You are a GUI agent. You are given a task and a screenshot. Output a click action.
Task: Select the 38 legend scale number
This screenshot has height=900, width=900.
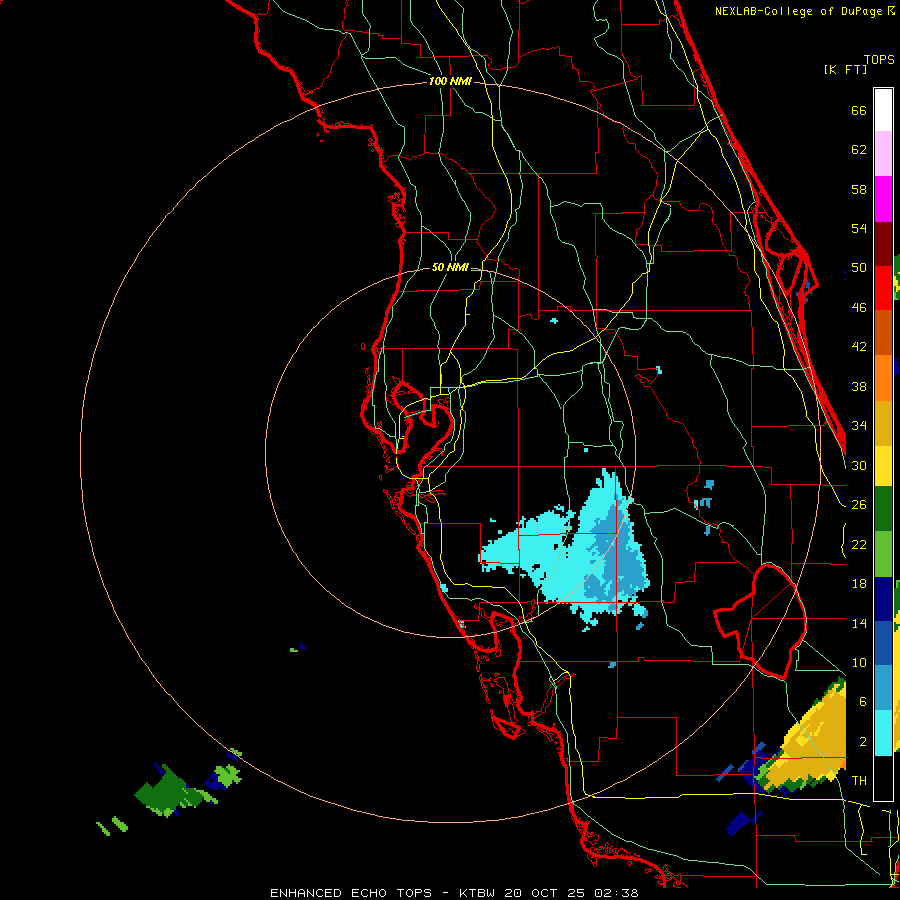859,387
